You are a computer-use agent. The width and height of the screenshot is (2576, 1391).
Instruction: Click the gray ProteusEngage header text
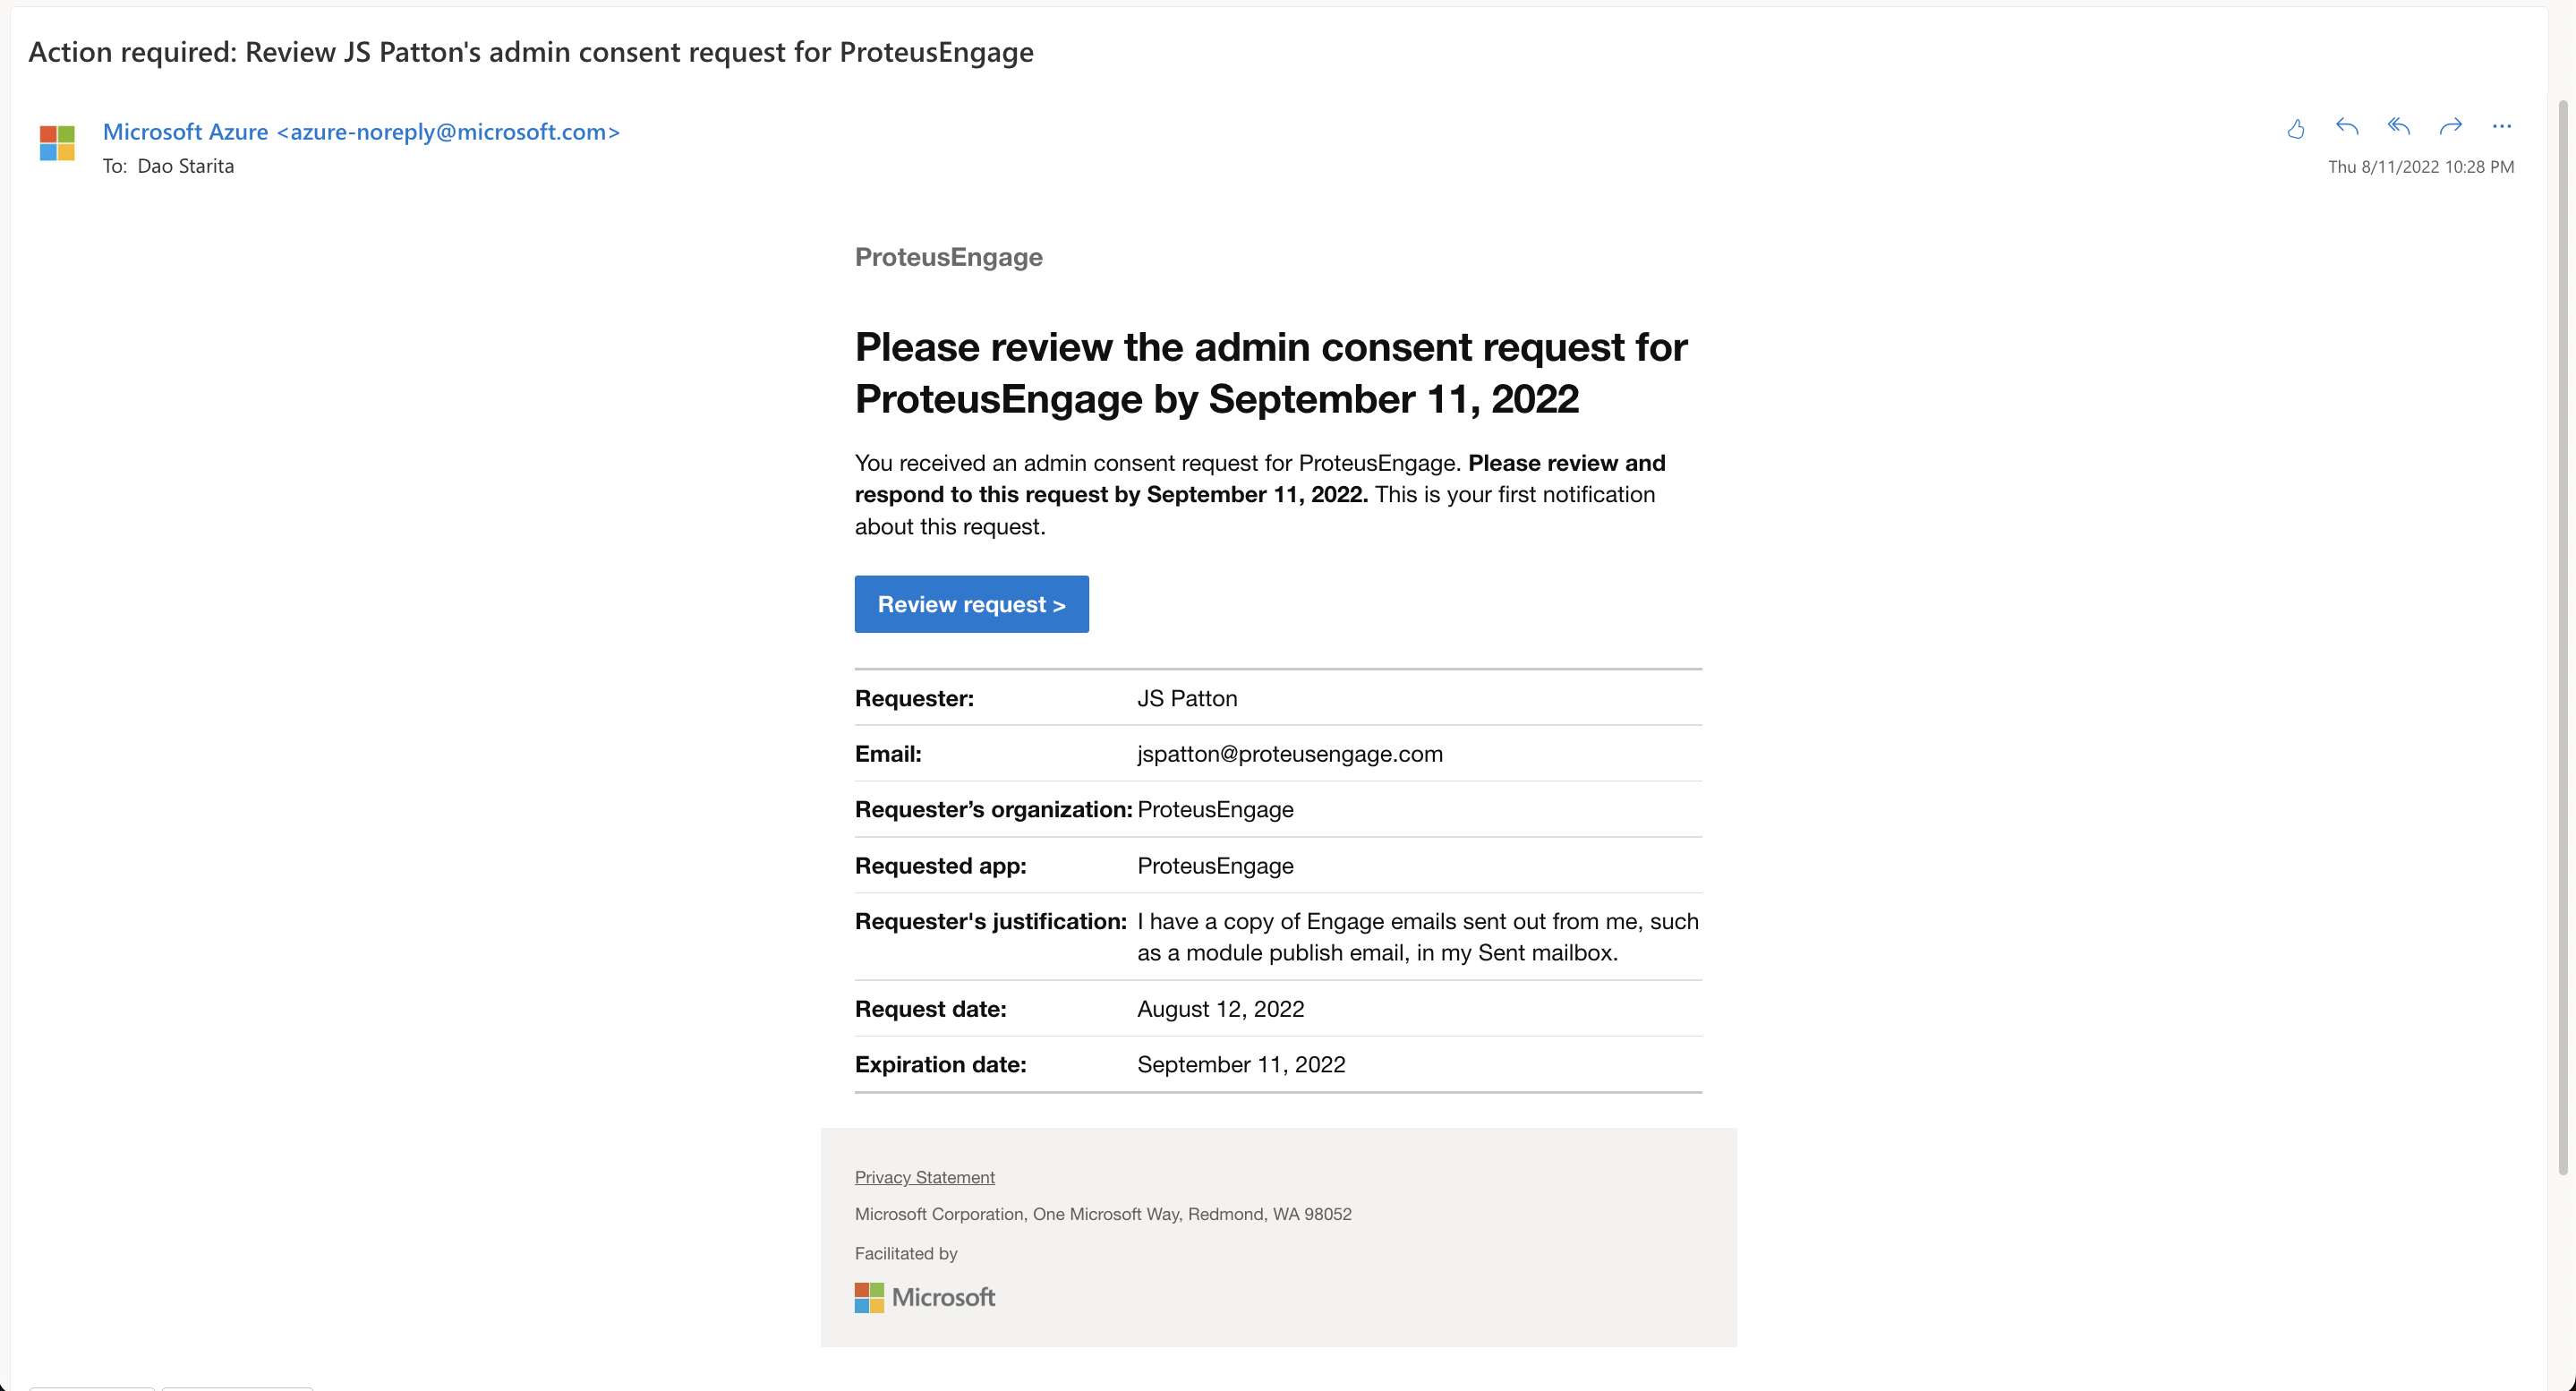pos(948,257)
